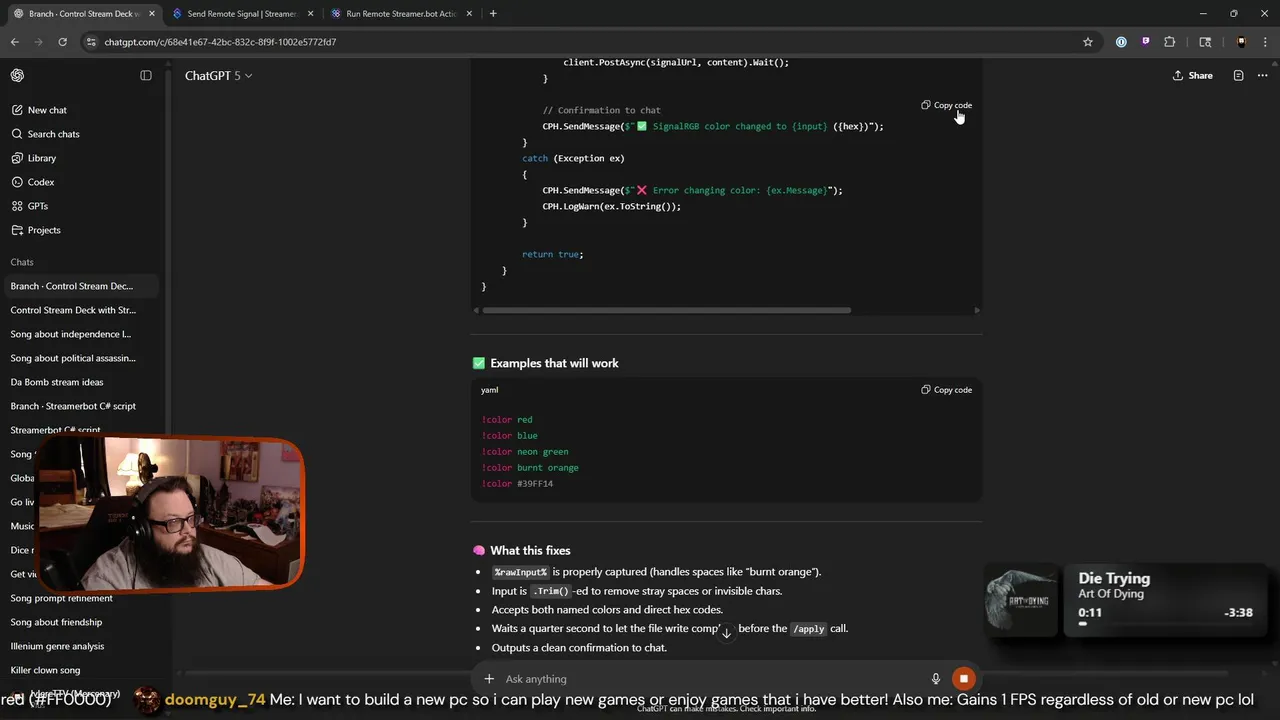Stop generating with the orange stop button
Screen dimensions: 1280x720
tap(963, 679)
